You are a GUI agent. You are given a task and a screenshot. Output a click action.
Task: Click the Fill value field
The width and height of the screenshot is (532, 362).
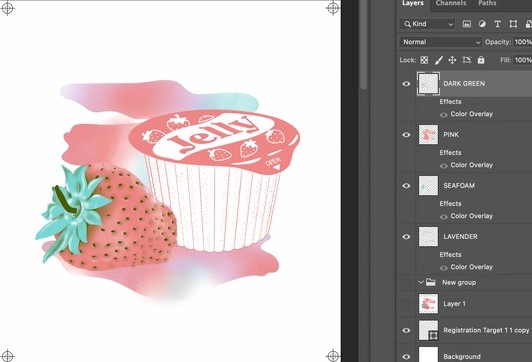522,60
